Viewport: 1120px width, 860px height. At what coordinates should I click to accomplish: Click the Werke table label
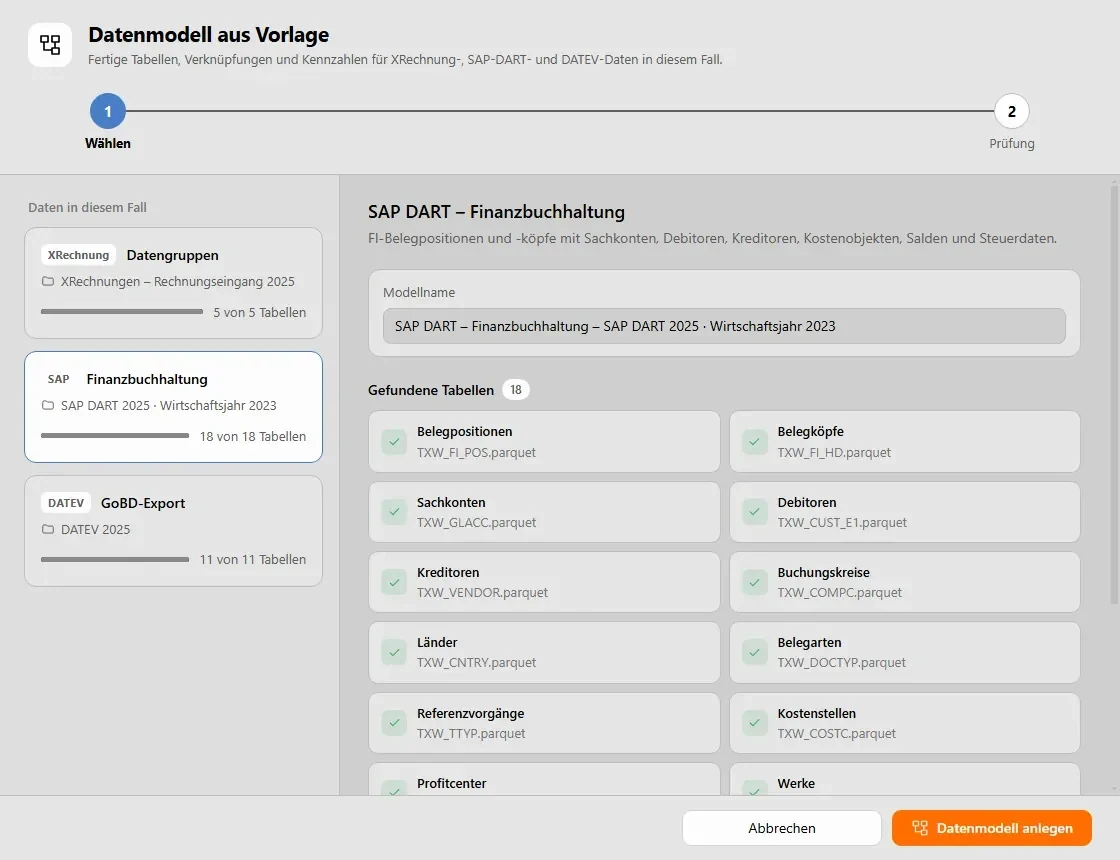[x=796, y=783]
